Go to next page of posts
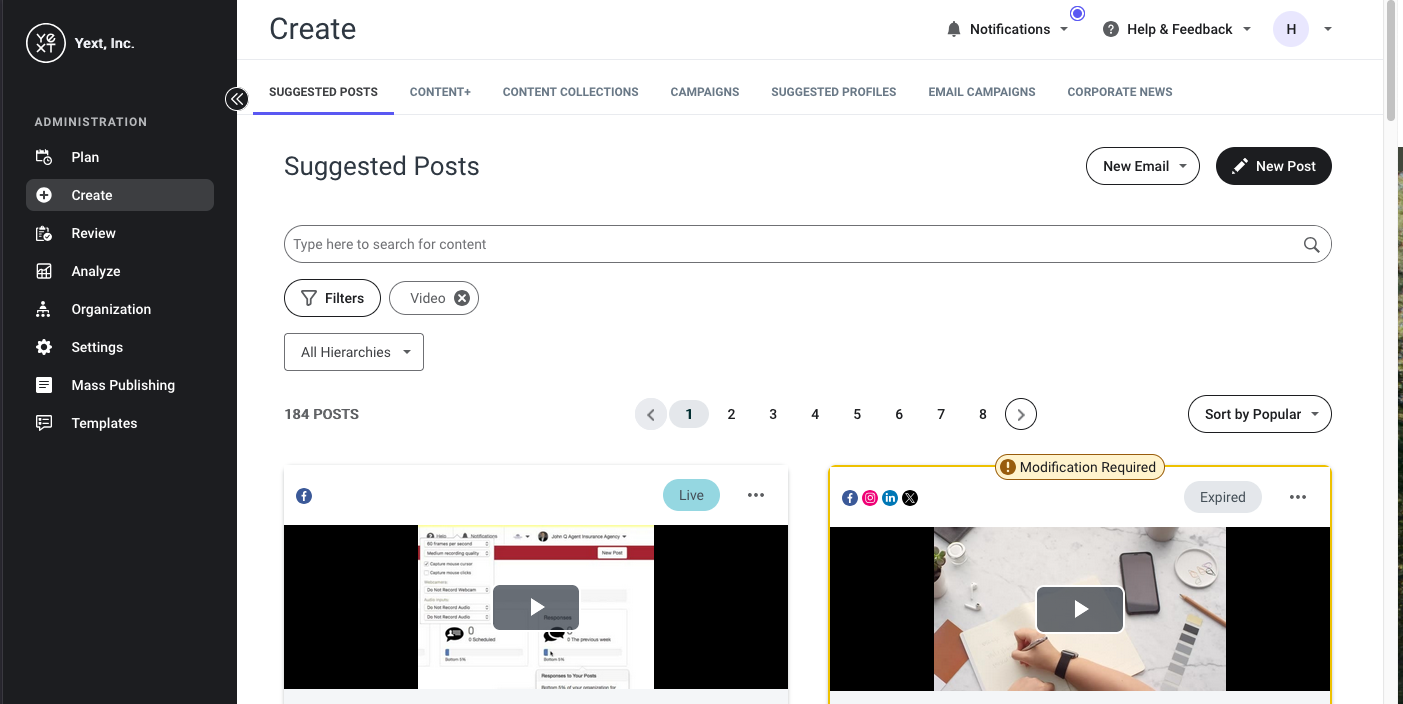1403x704 pixels. click(1021, 414)
